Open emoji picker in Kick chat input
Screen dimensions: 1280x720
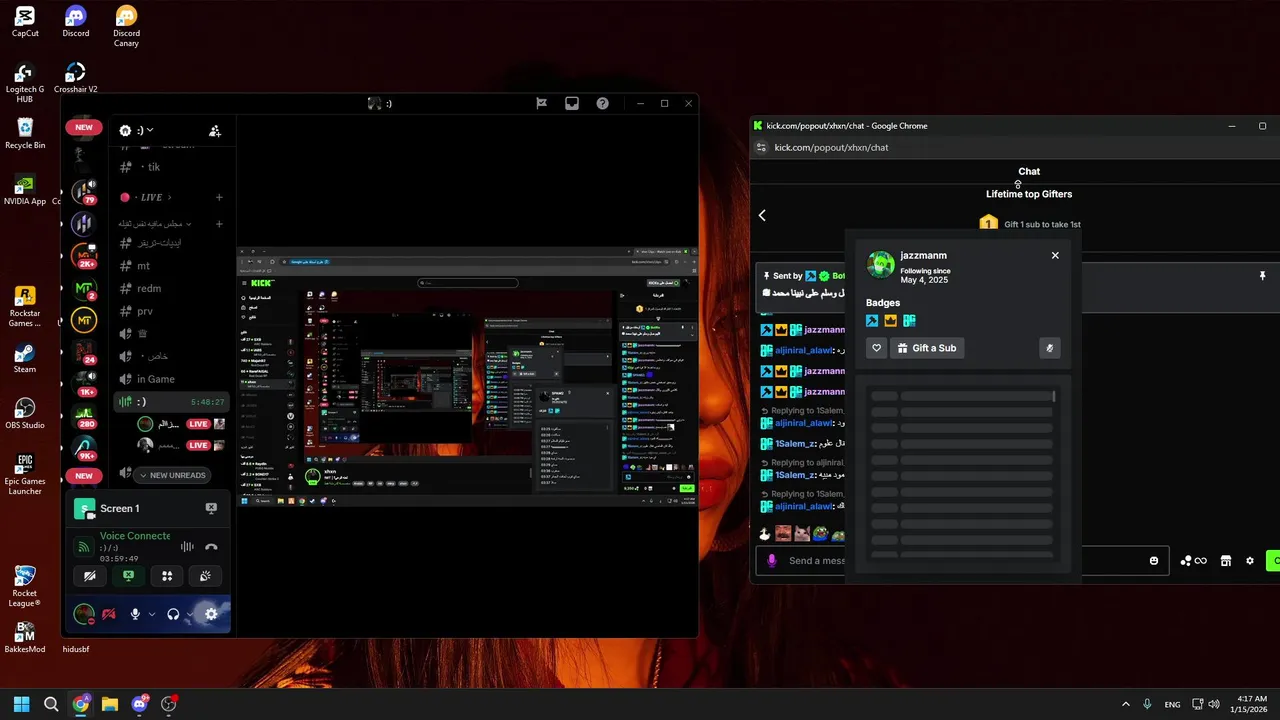[1154, 561]
